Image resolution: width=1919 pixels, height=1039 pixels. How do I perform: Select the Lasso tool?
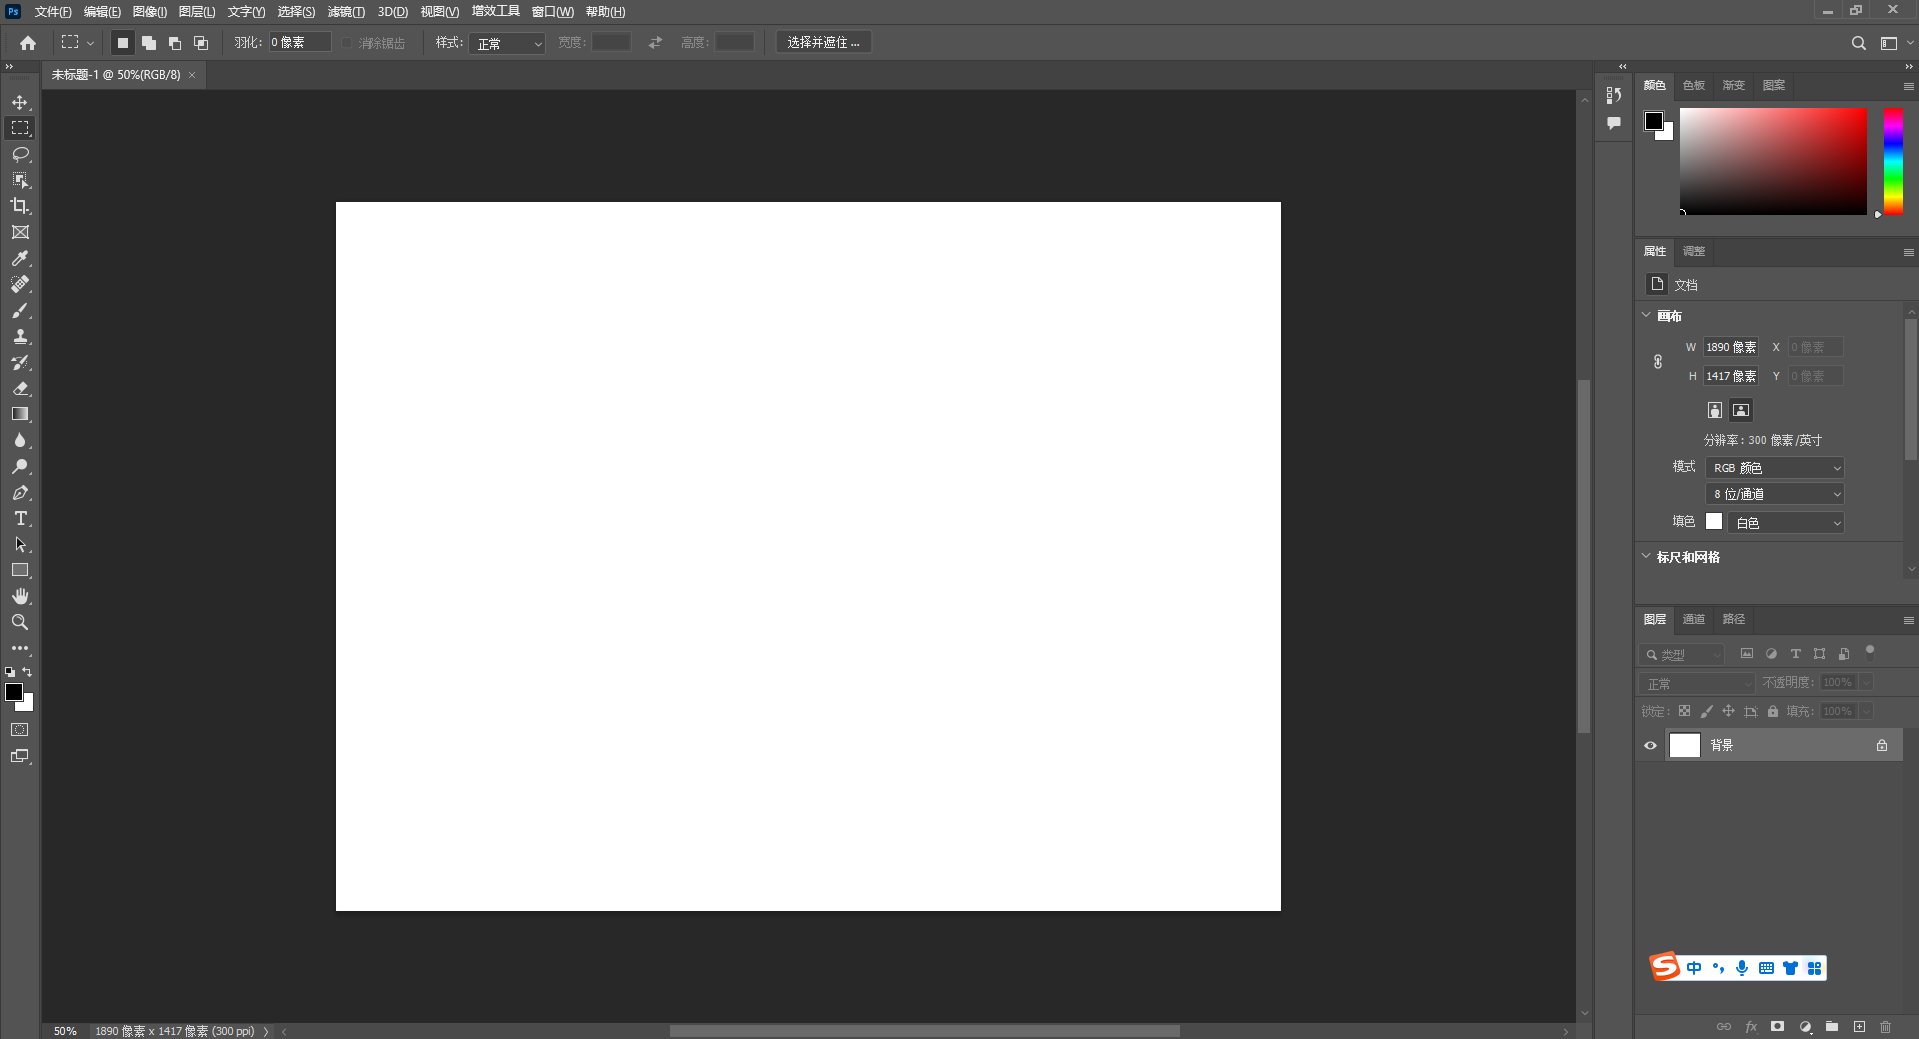[x=20, y=154]
